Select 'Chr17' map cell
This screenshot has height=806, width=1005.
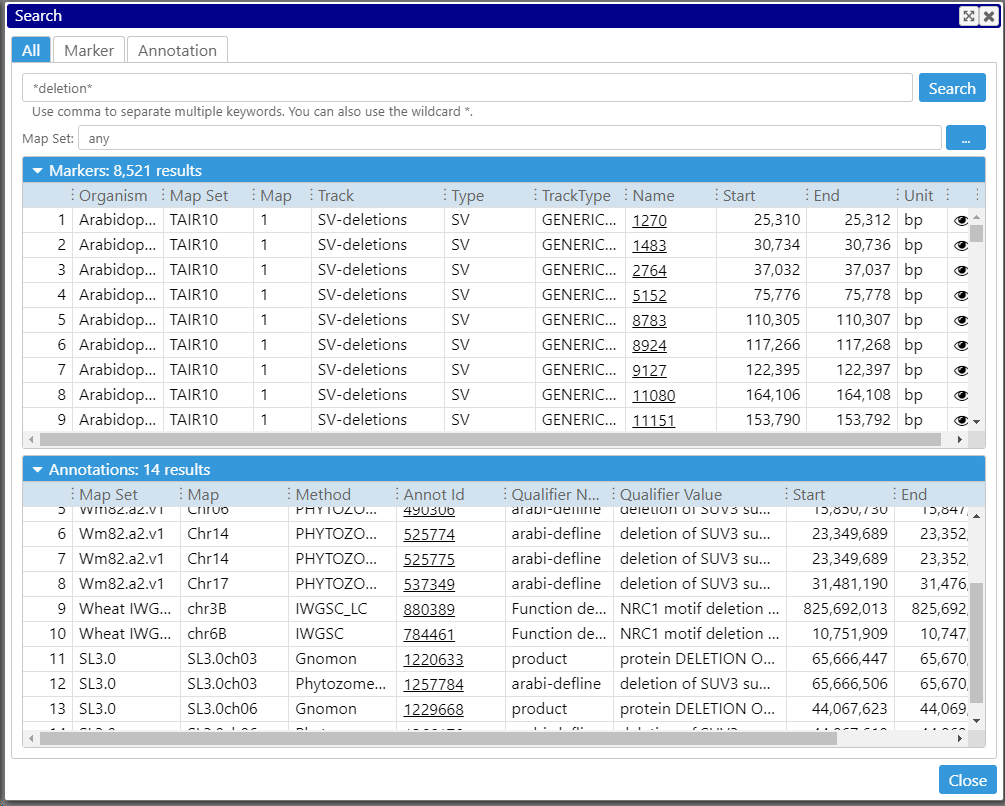(235, 584)
